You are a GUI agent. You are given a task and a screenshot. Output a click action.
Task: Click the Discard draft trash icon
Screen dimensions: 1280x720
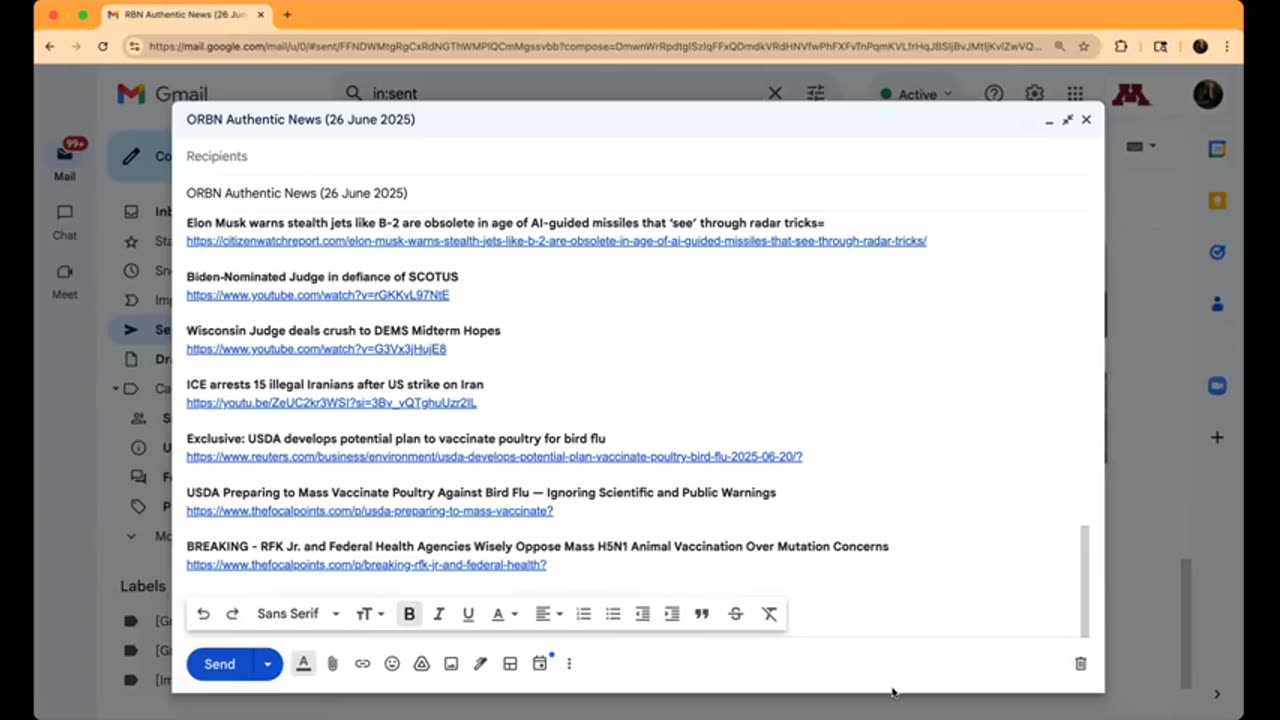point(1080,664)
